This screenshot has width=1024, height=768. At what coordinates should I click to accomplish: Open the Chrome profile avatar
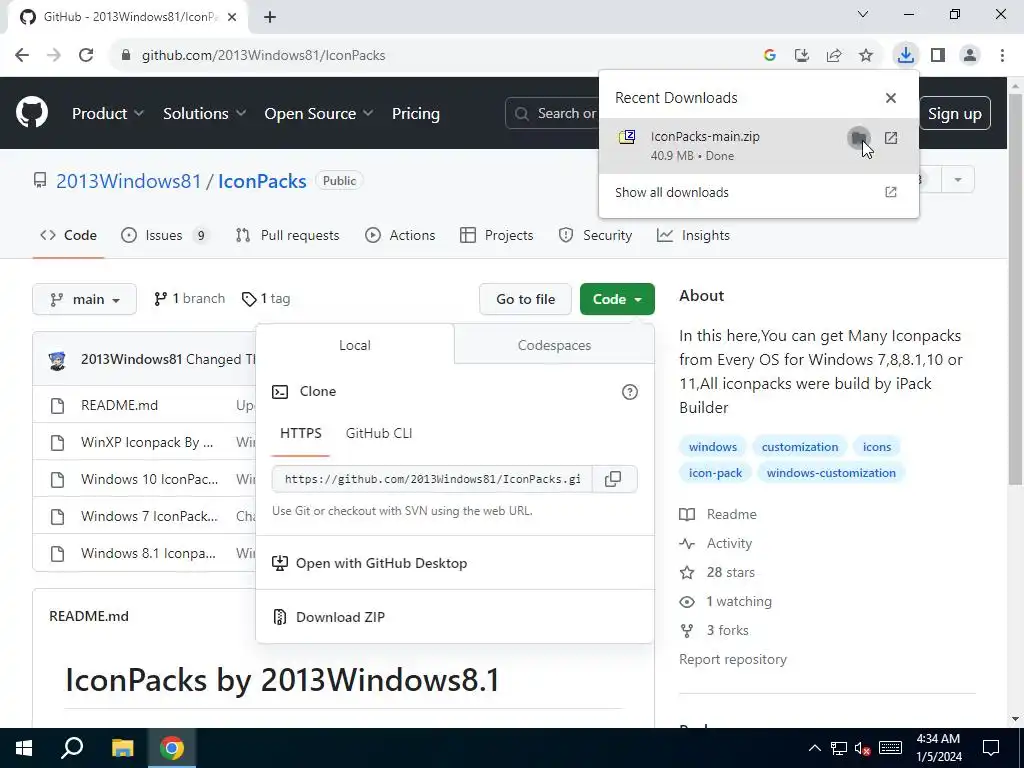pyautogui.click(x=970, y=56)
